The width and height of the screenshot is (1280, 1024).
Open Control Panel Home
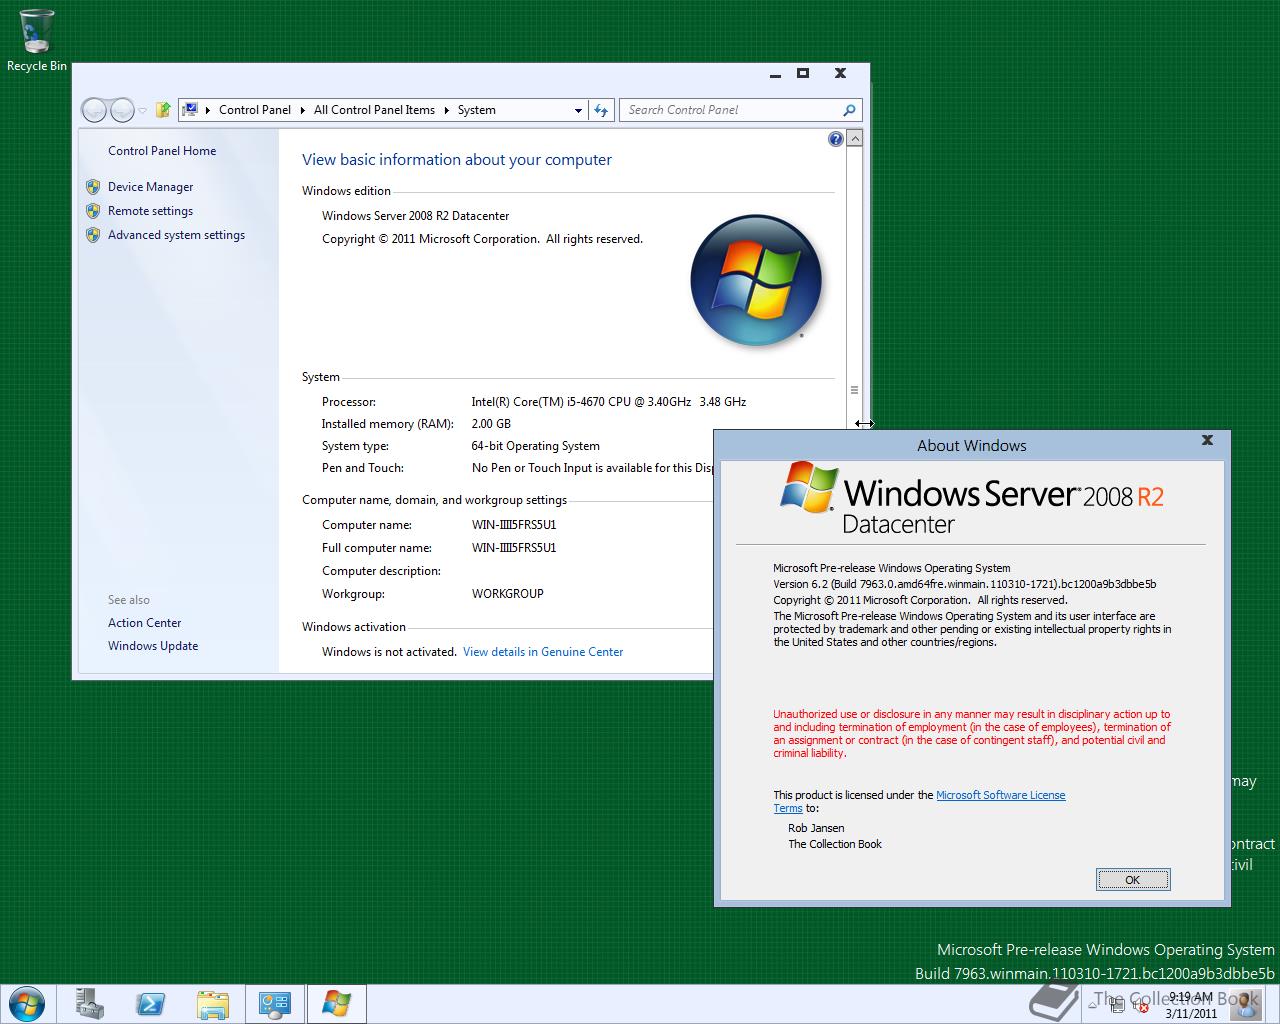(162, 151)
